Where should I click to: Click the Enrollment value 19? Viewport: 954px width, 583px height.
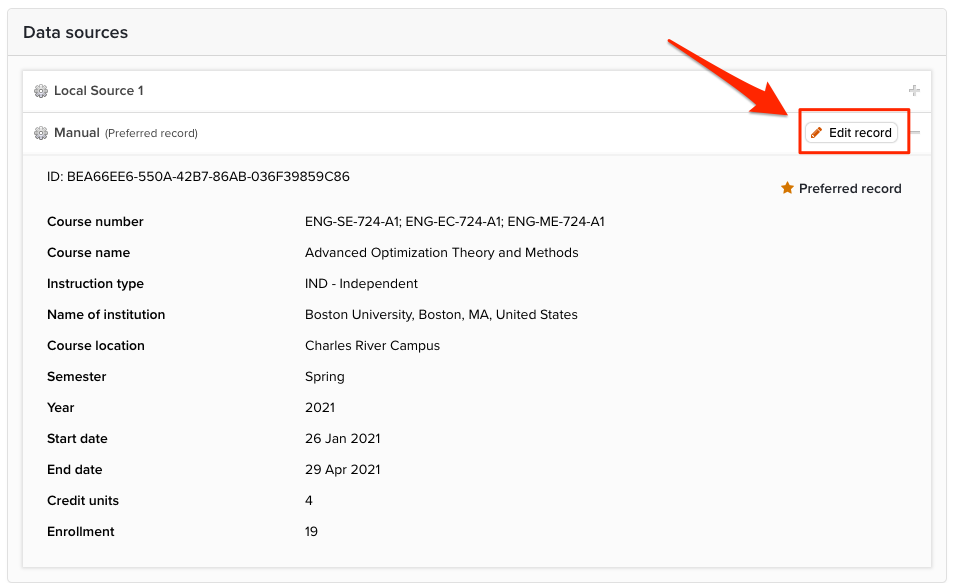312,532
